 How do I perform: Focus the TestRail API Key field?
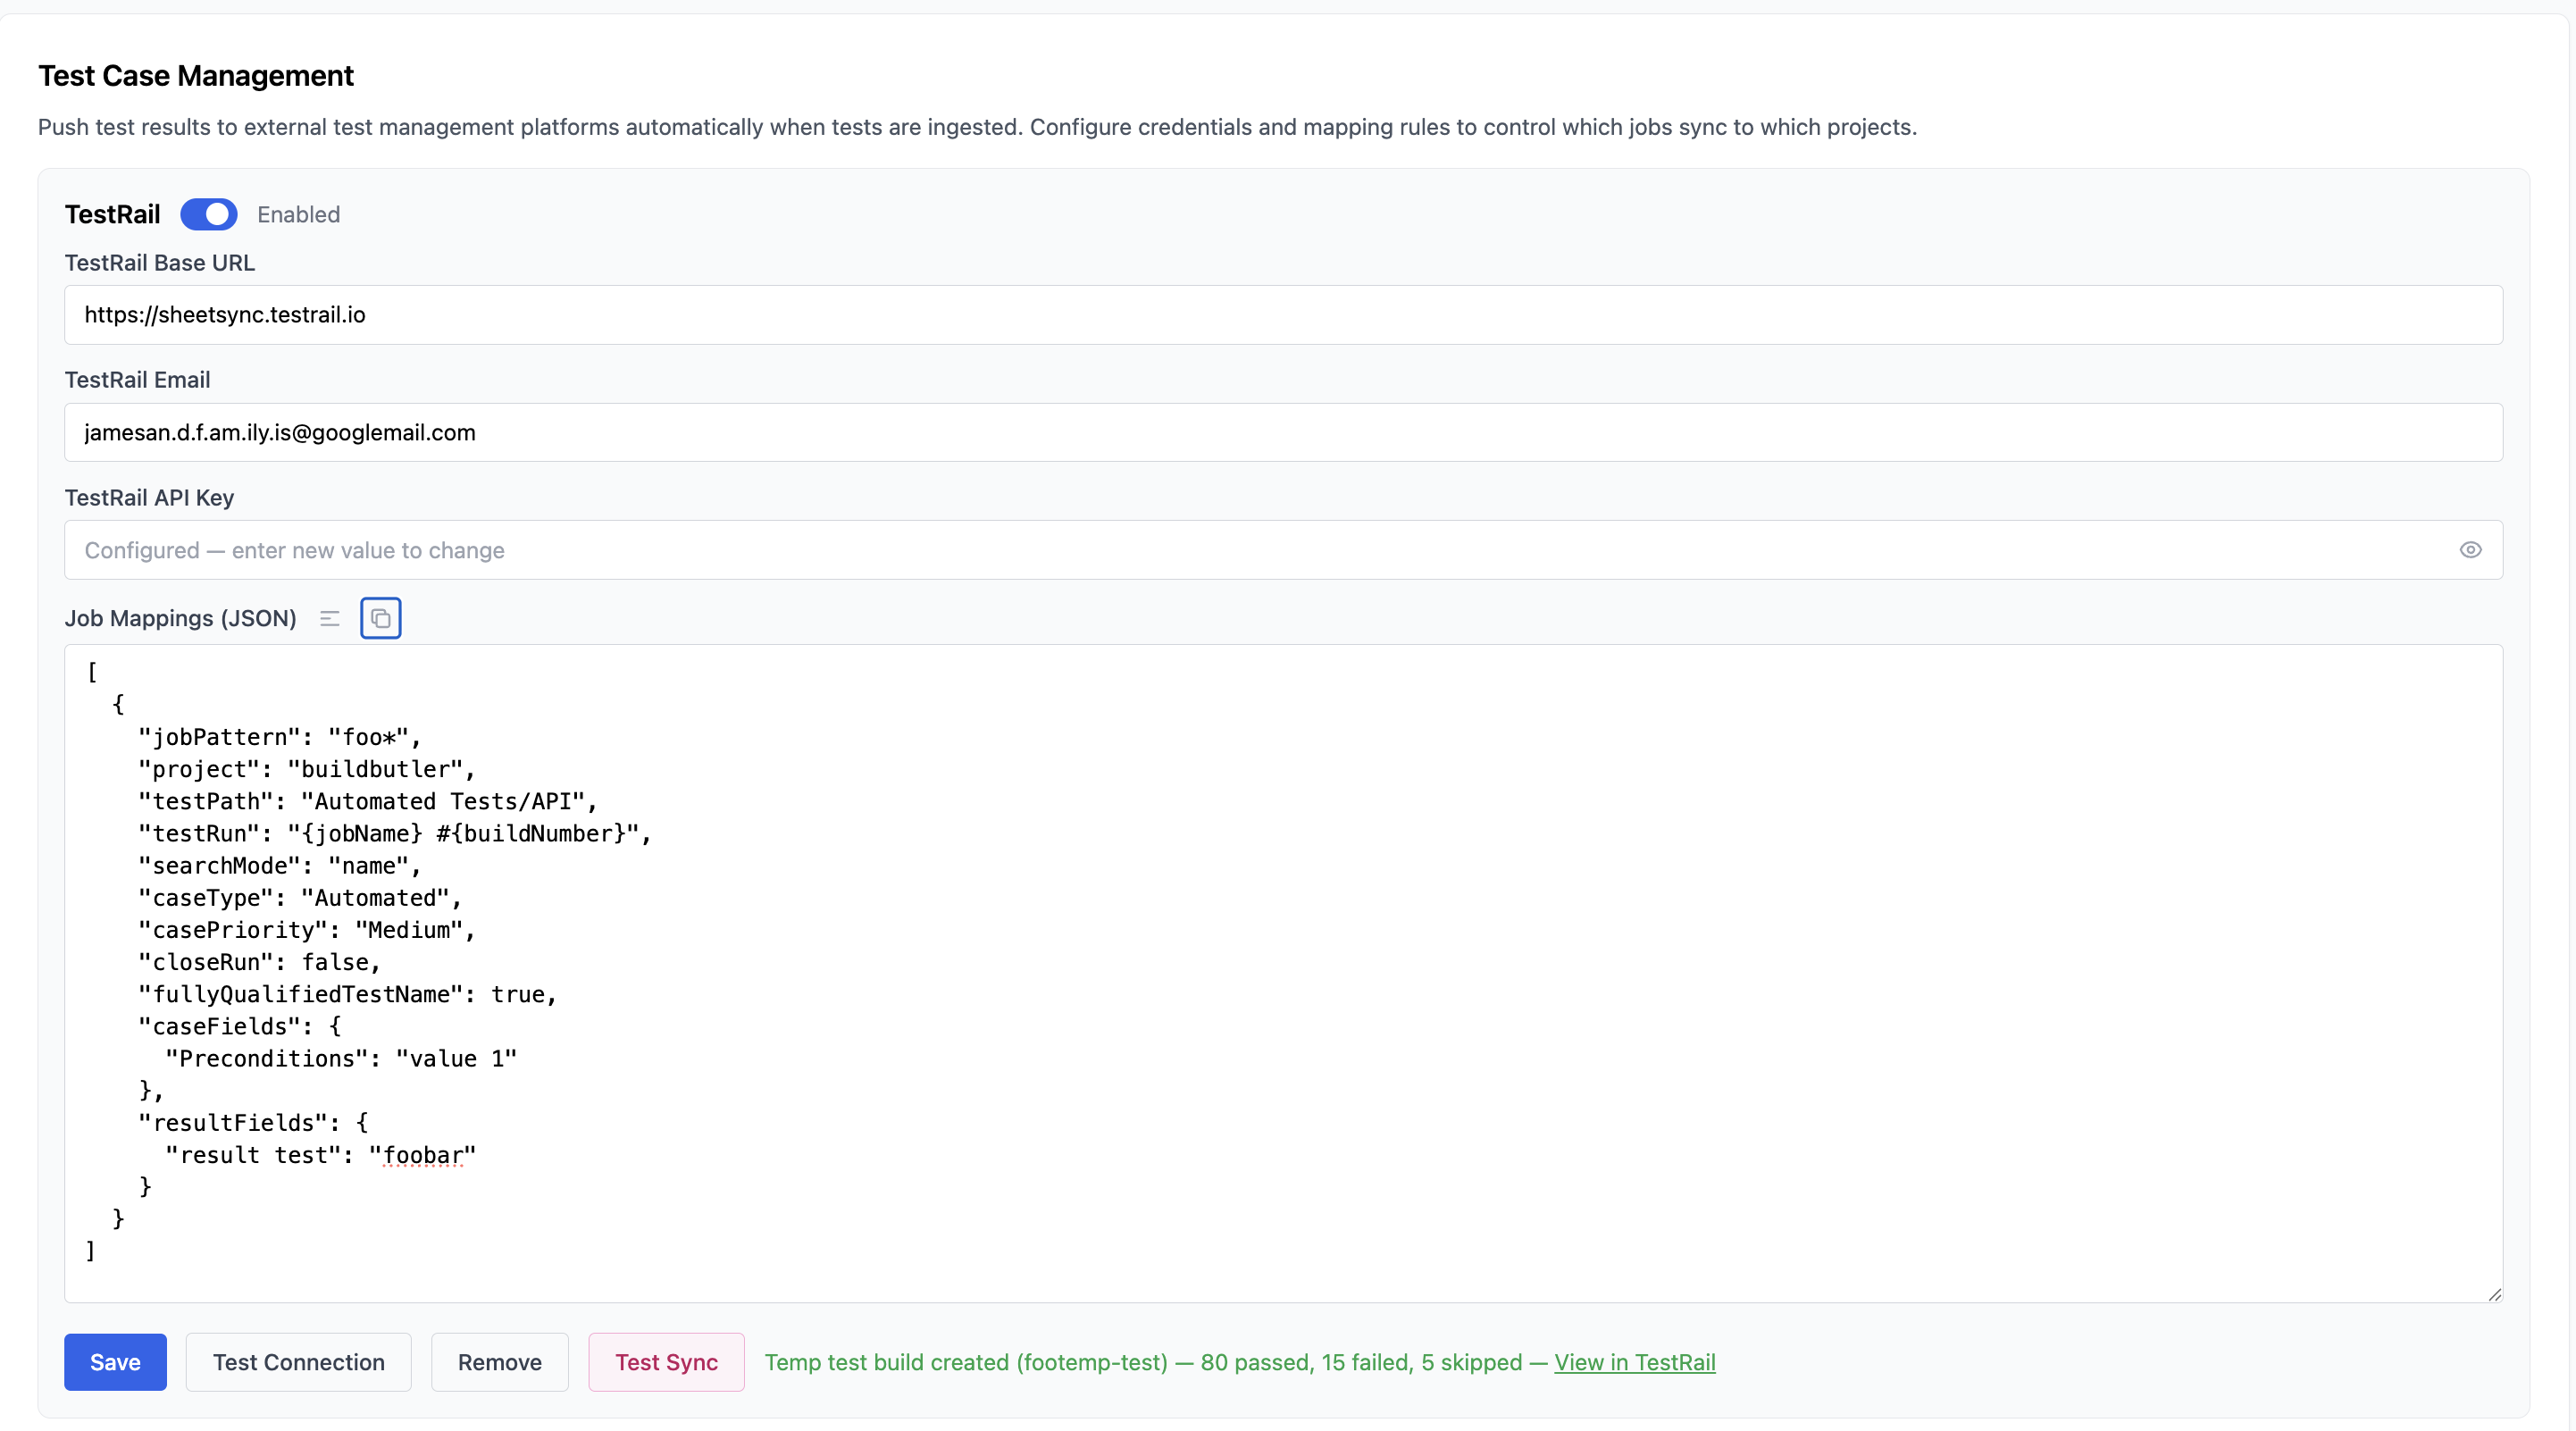click(1200, 550)
